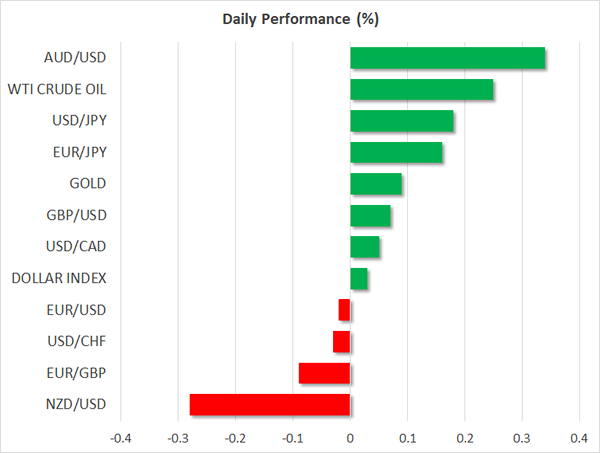Select the EUR/JPY bar
Viewport: 600px width, 453px height.
coord(396,152)
